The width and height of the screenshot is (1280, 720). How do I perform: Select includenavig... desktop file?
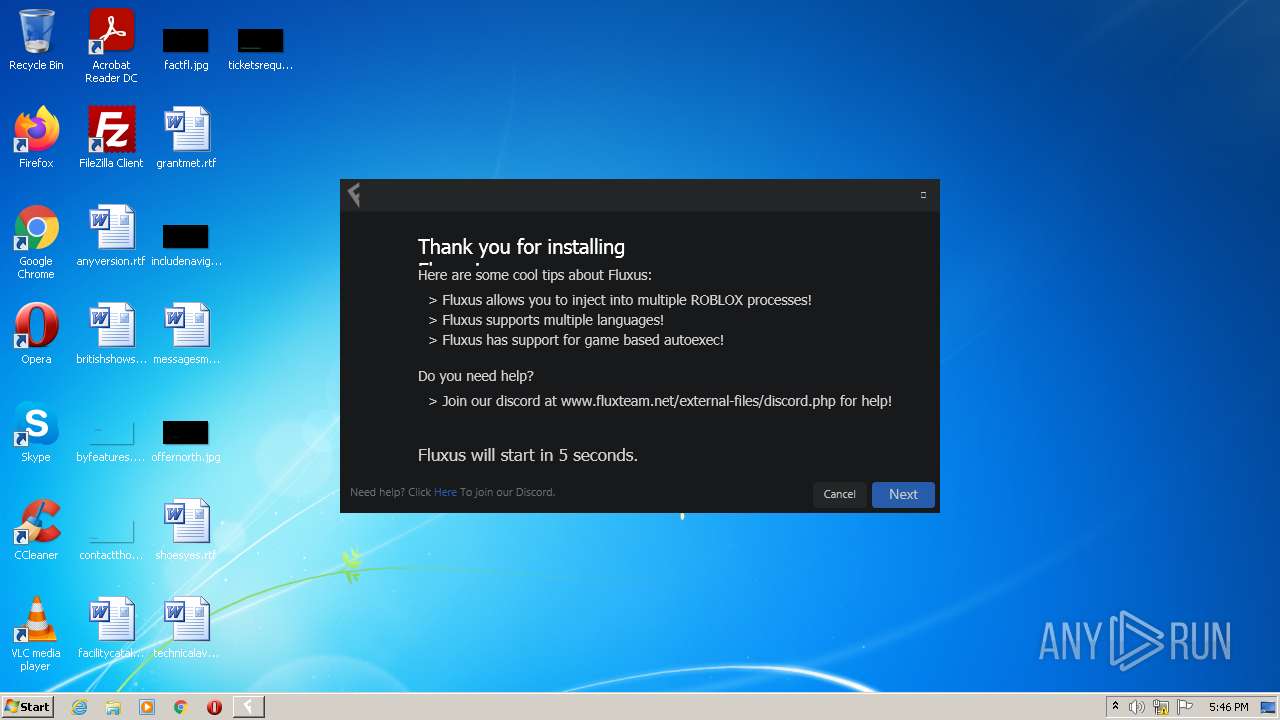186,244
